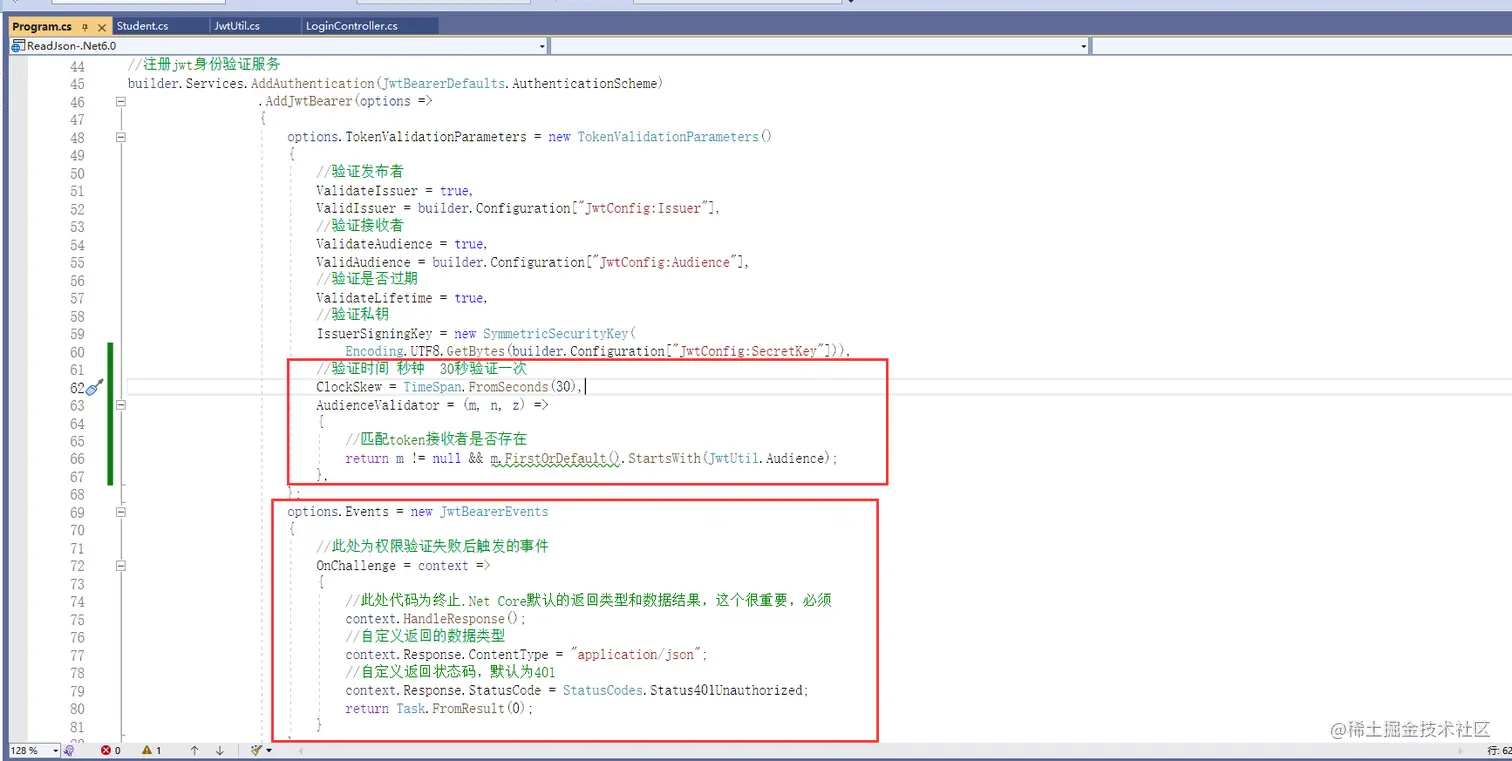Click the underlined m.FirstOrDefault call
Viewport: 1512px width, 761px height.
556,459
